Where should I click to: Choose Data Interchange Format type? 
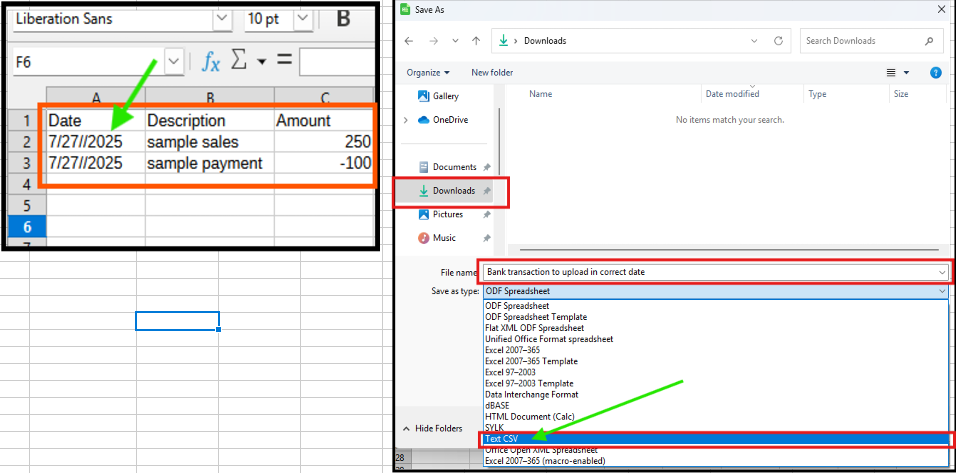716,394
